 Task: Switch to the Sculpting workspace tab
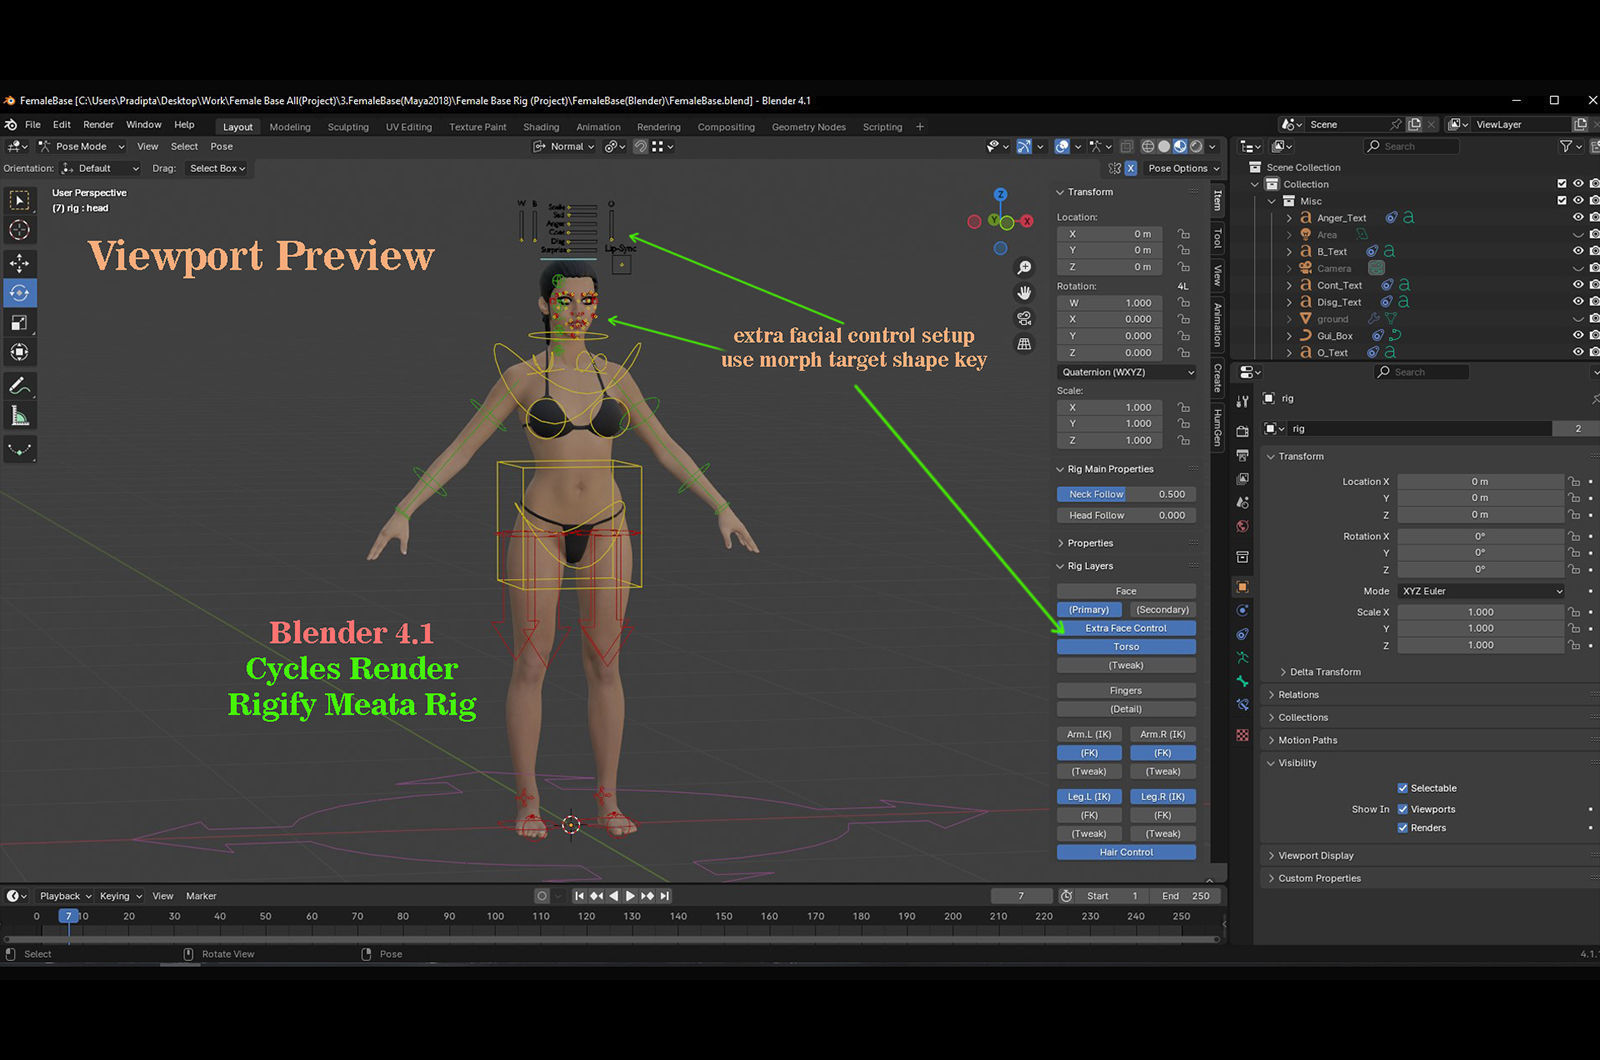348,127
